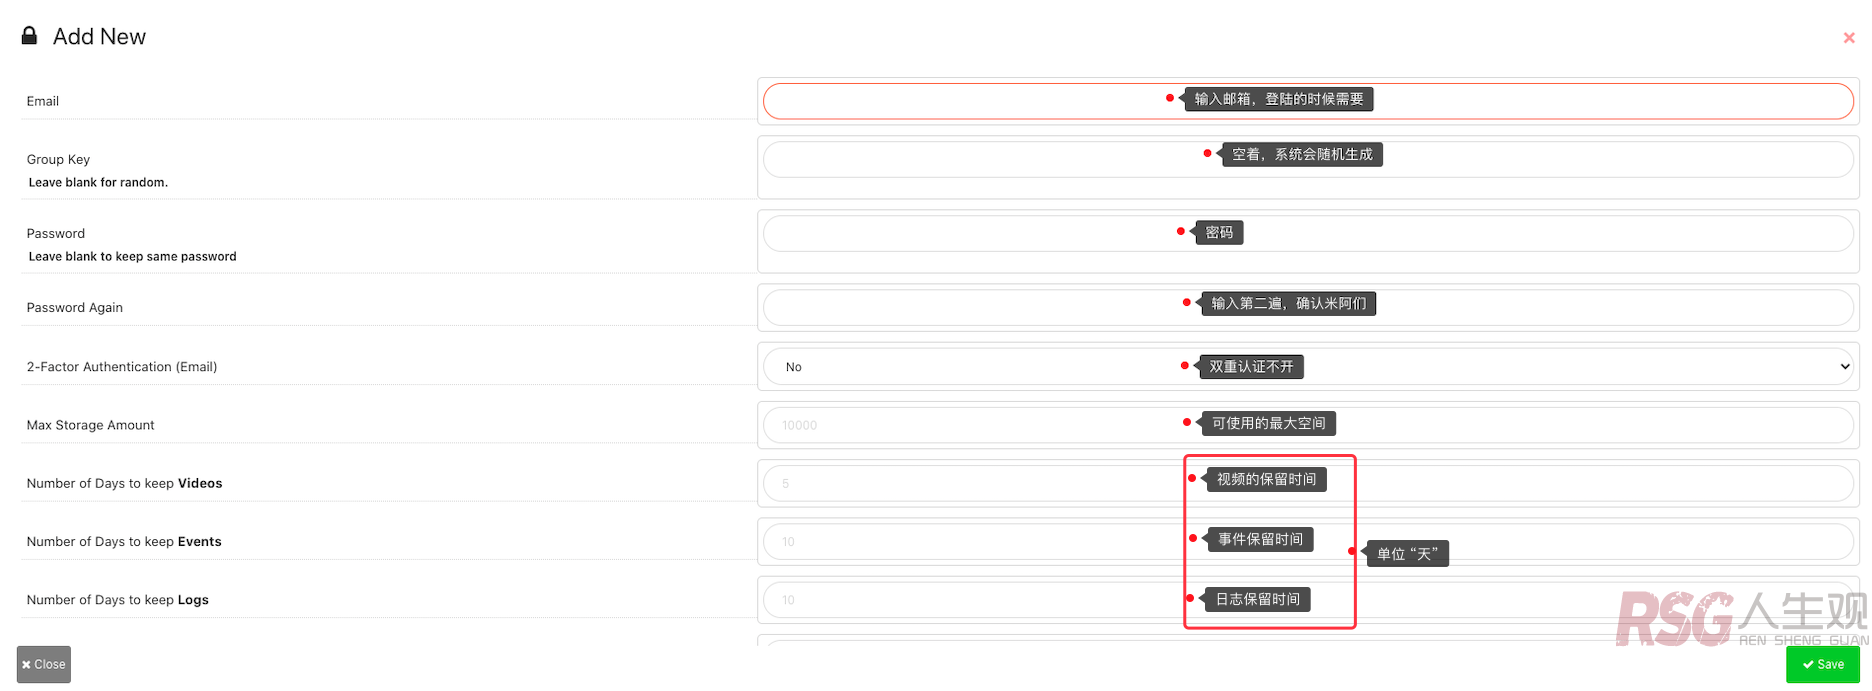Click the lock icon beside Add New

pyautogui.click(x=29, y=36)
